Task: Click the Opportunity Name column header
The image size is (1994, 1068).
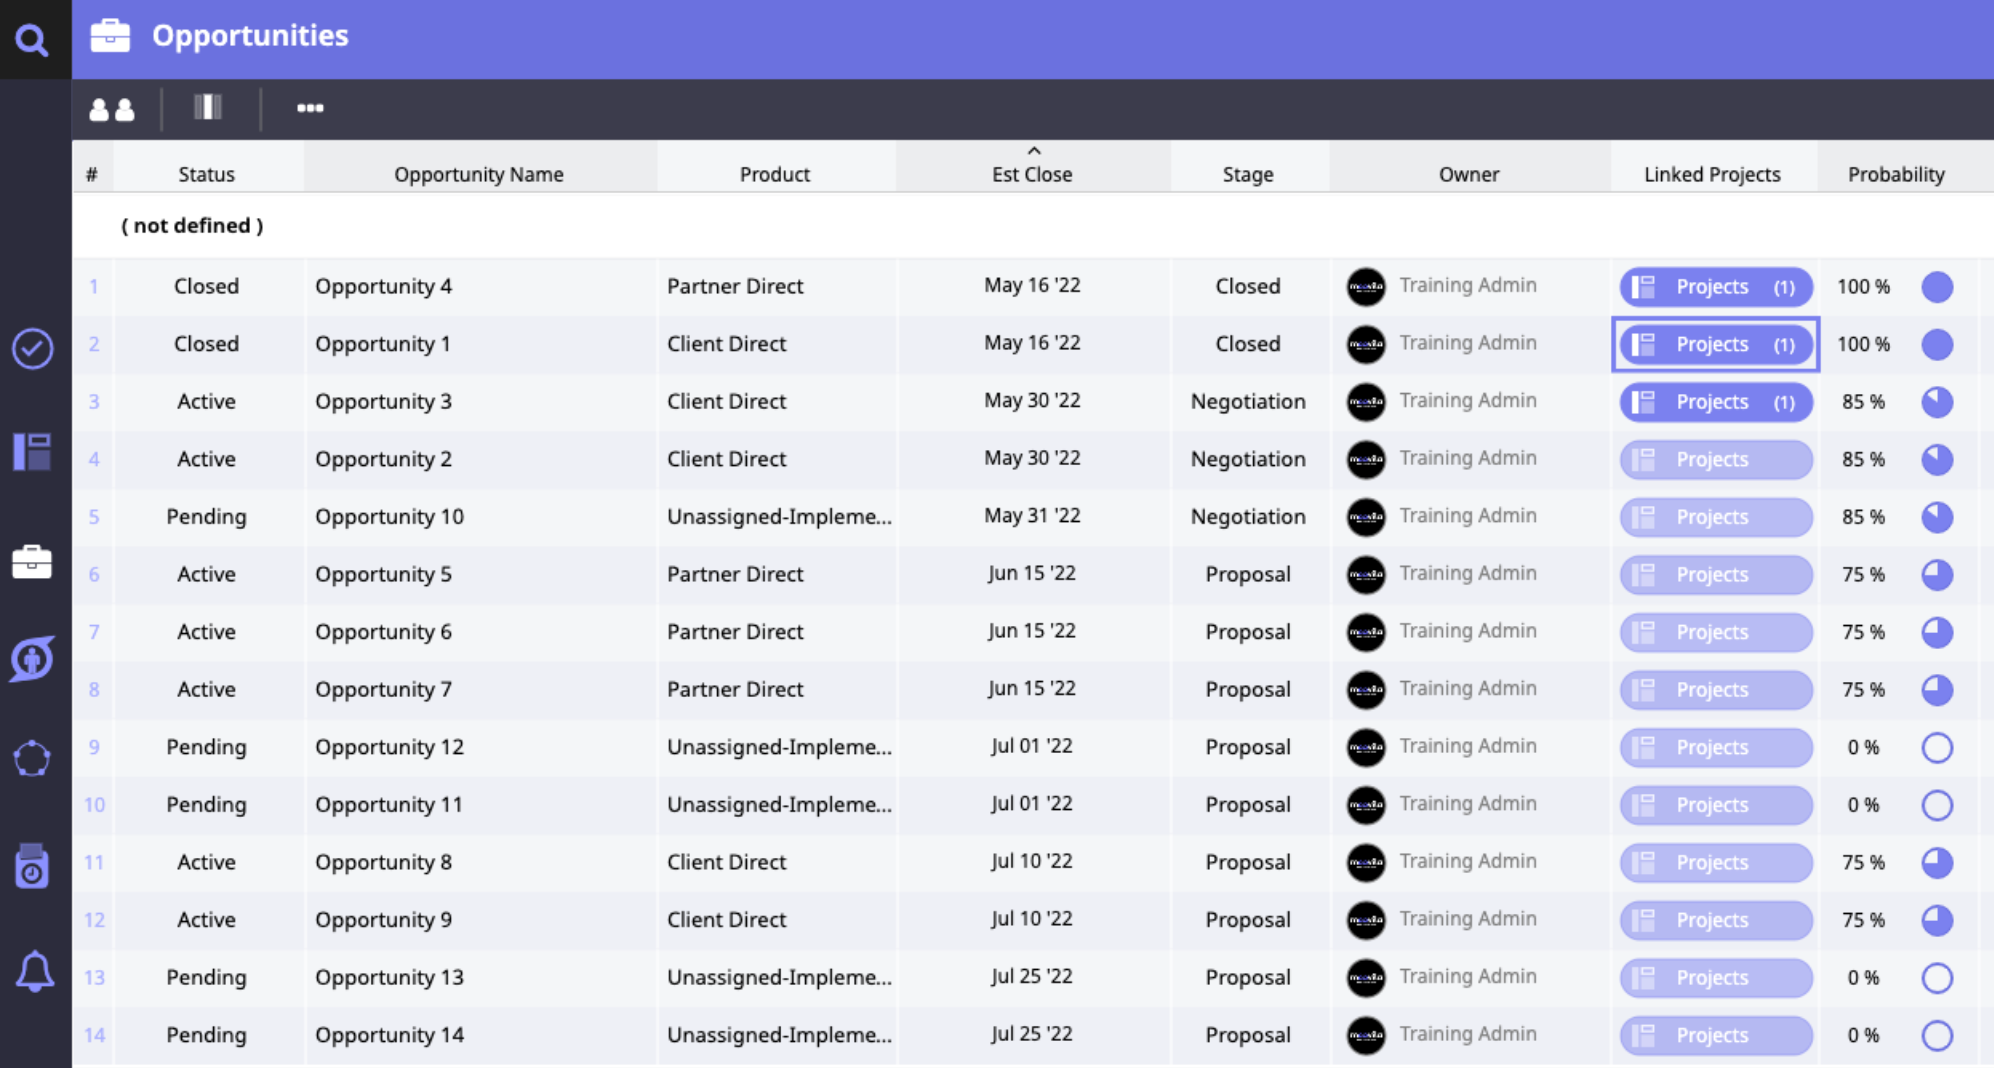Action: pos(478,174)
